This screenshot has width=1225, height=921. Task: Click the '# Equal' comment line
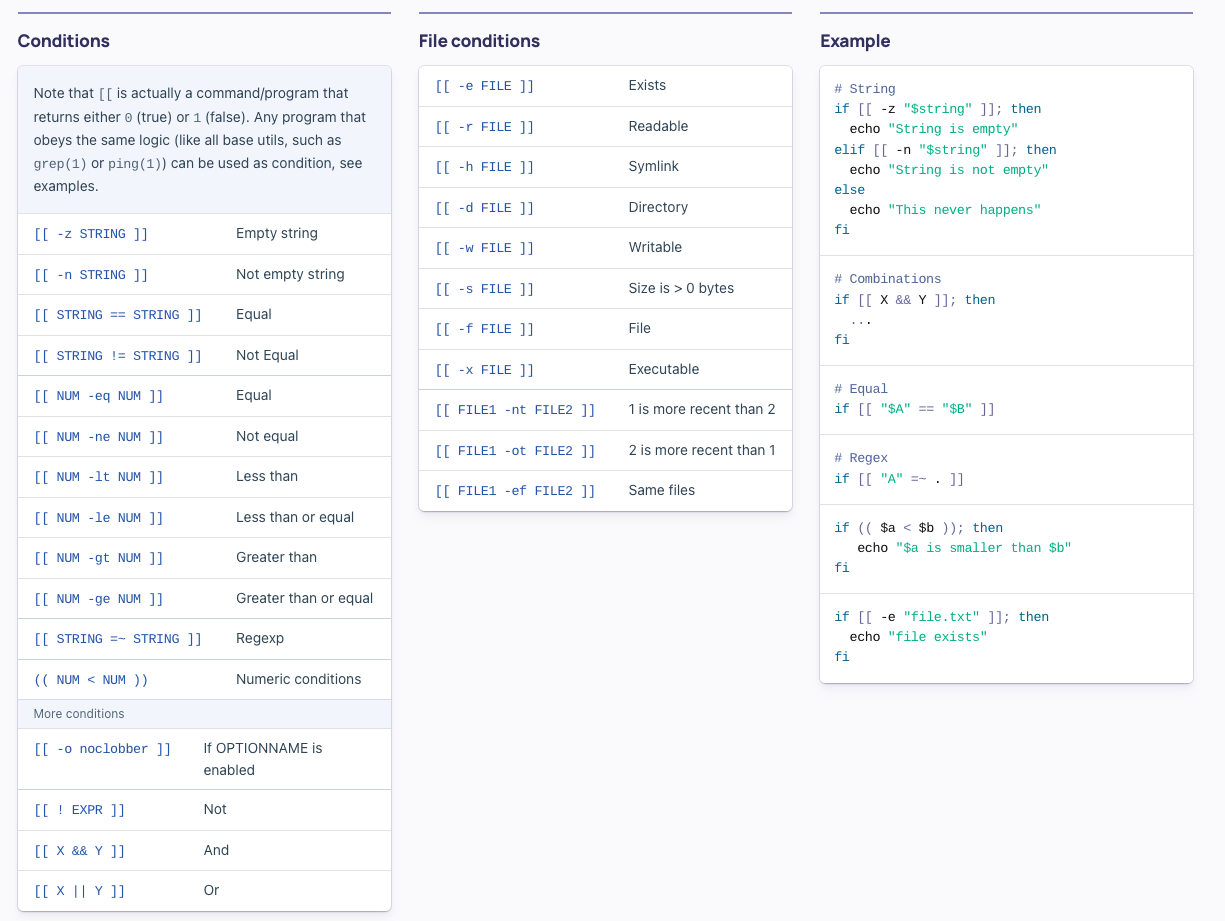point(861,389)
